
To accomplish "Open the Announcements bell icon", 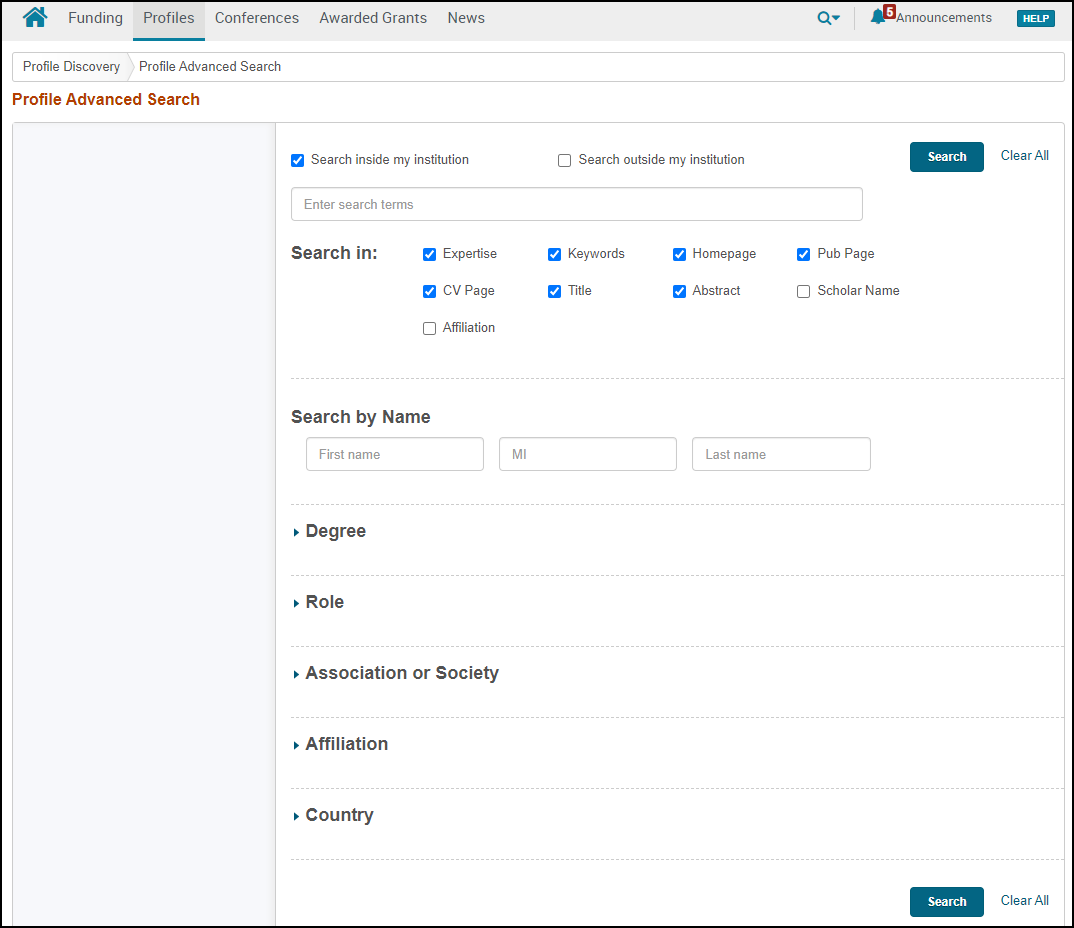I will [878, 17].
